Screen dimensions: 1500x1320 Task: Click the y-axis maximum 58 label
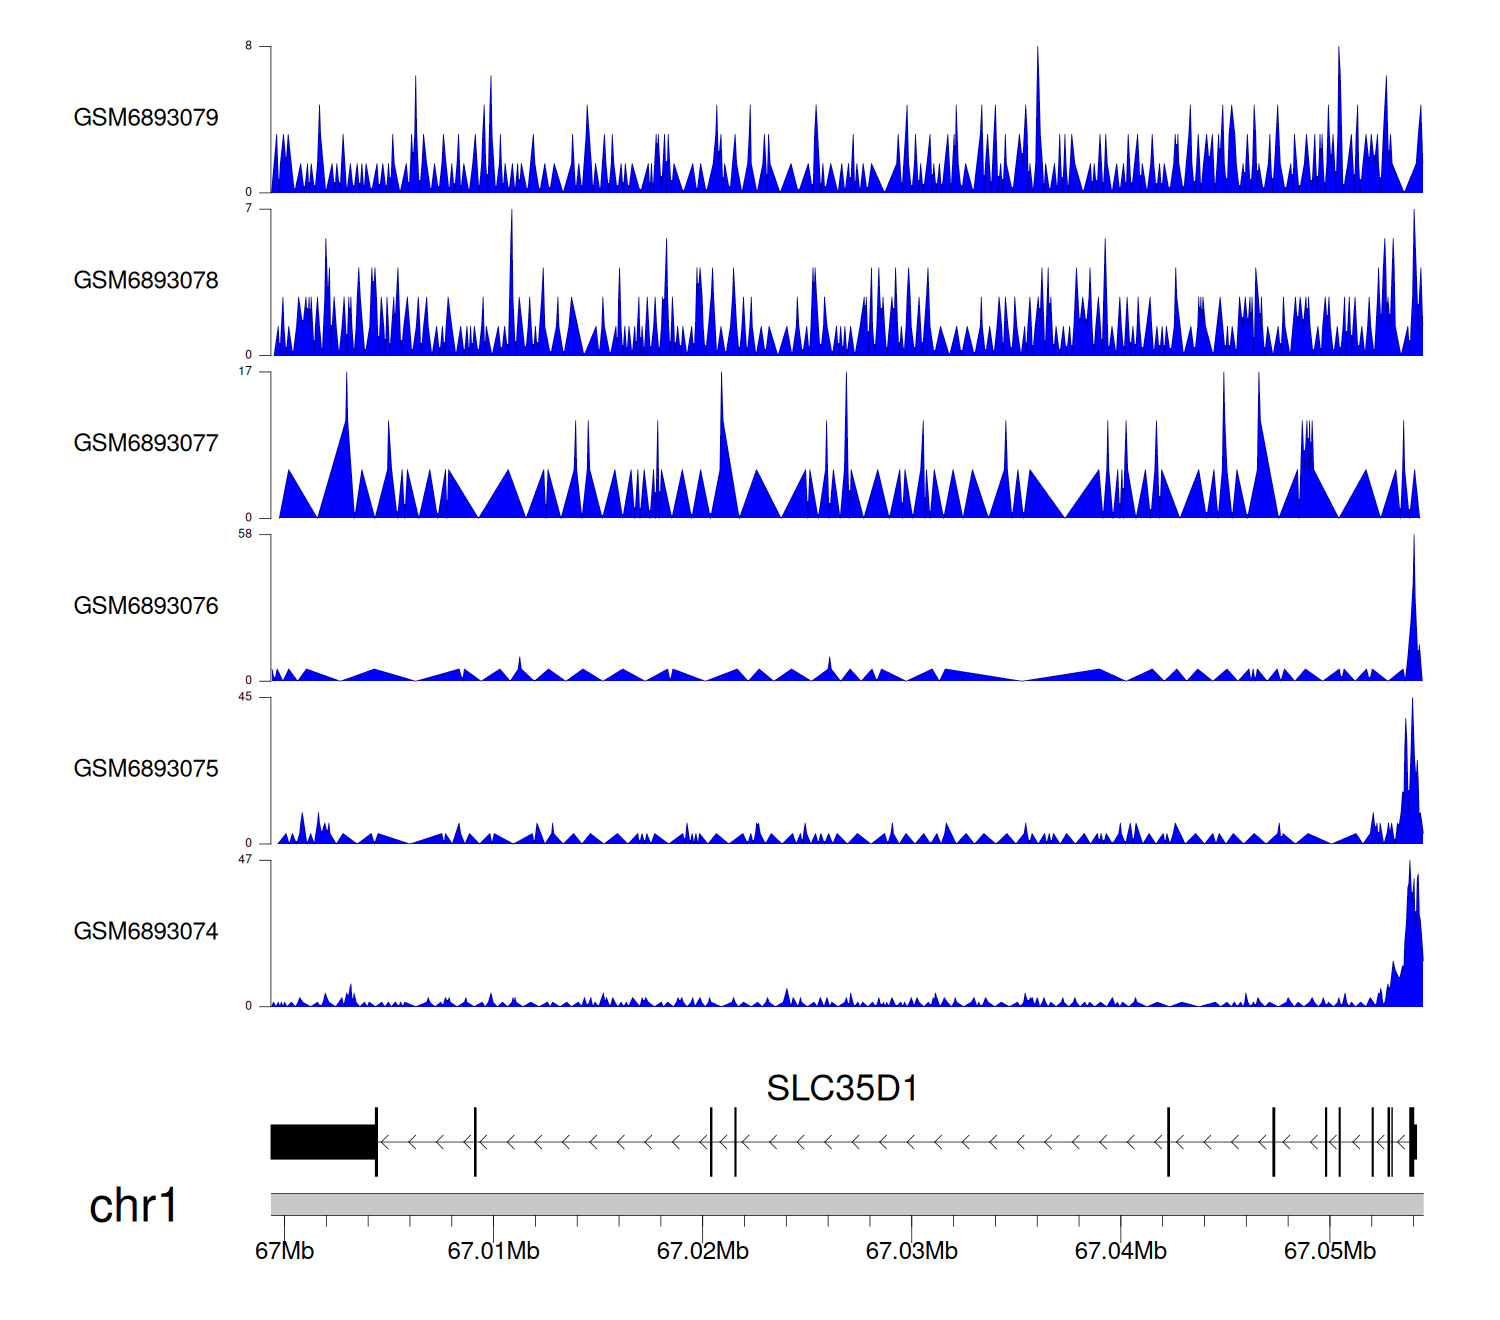click(245, 534)
